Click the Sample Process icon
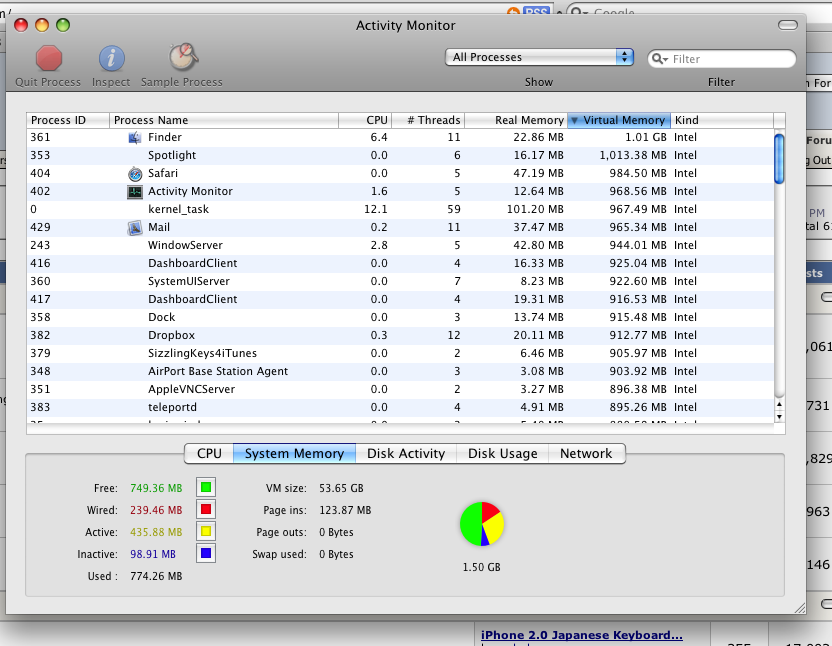Viewport: 832px width, 646px height. pos(183,57)
